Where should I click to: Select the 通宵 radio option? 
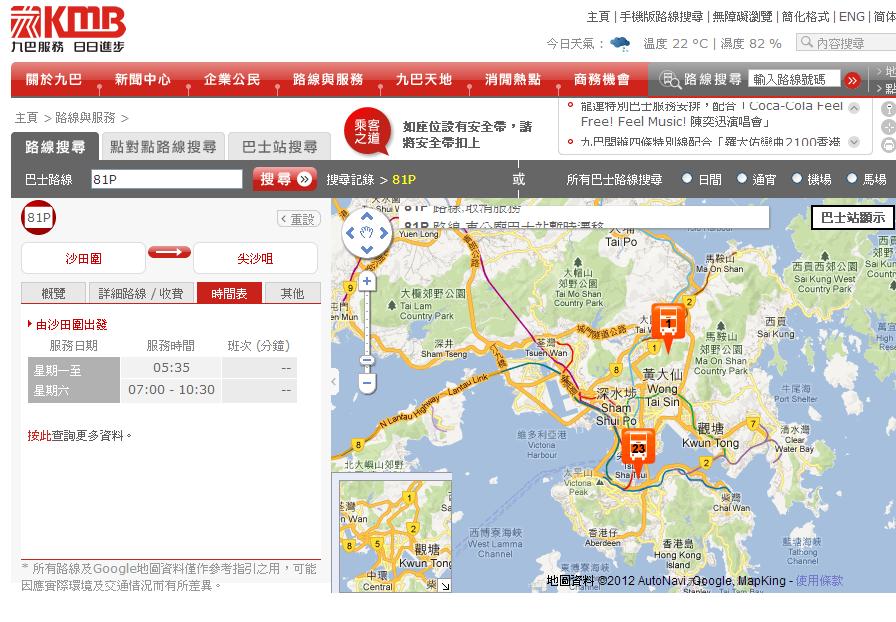click(x=742, y=178)
